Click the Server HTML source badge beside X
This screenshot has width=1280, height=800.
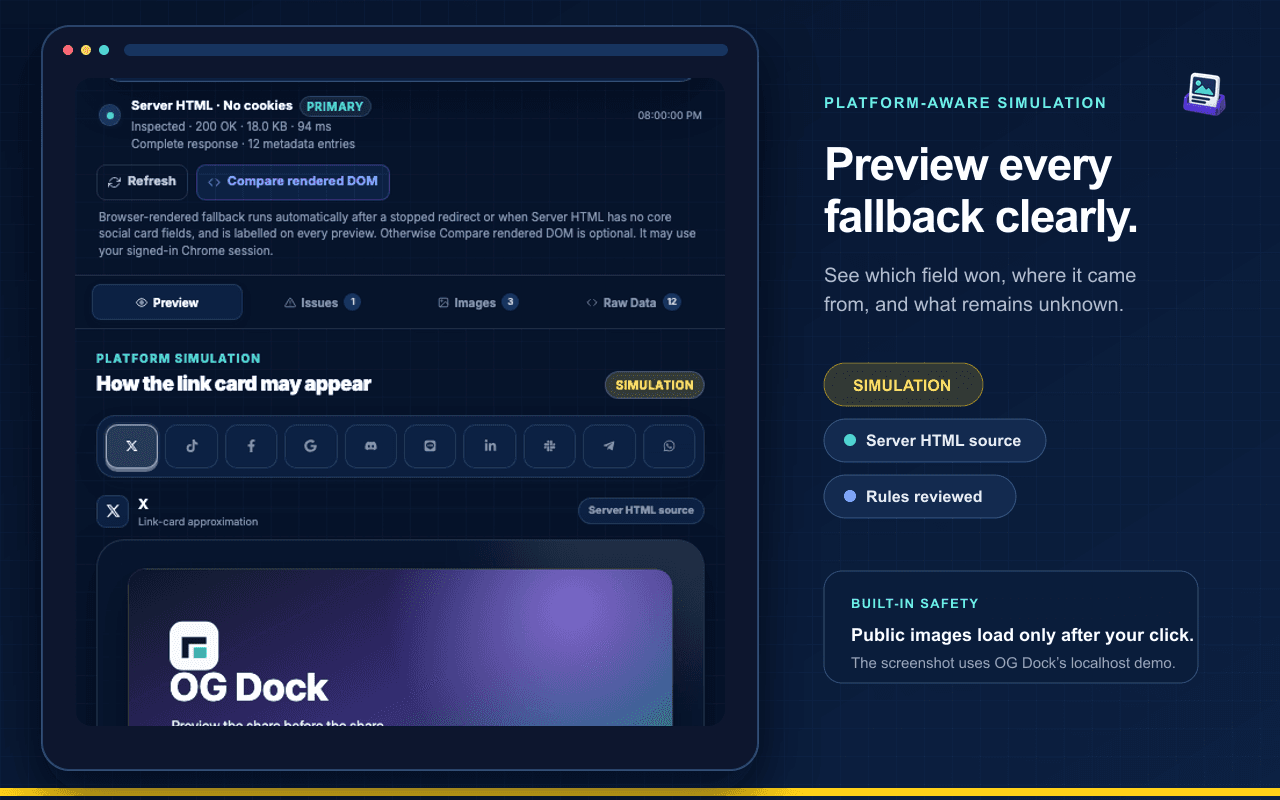(x=641, y=510)
